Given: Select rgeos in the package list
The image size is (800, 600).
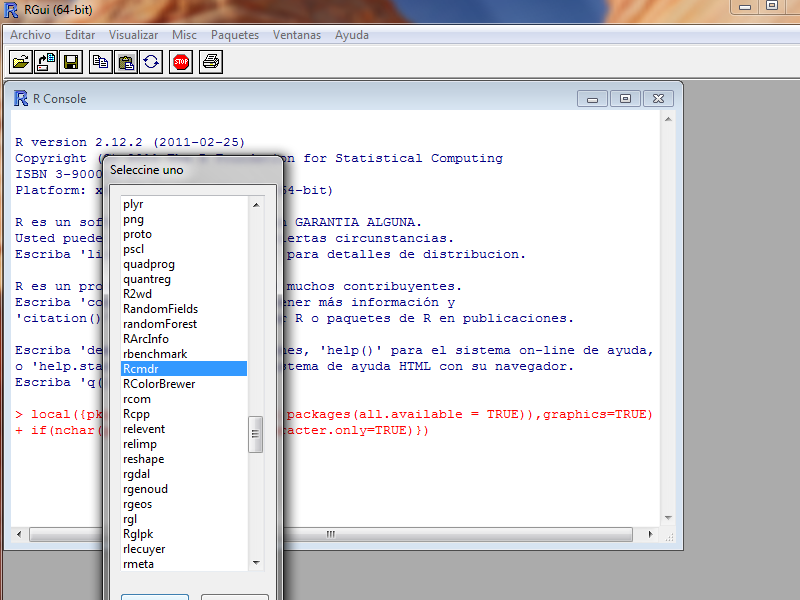Looking at the screenshot, I should pyautogui.click(x=184, y=504).
